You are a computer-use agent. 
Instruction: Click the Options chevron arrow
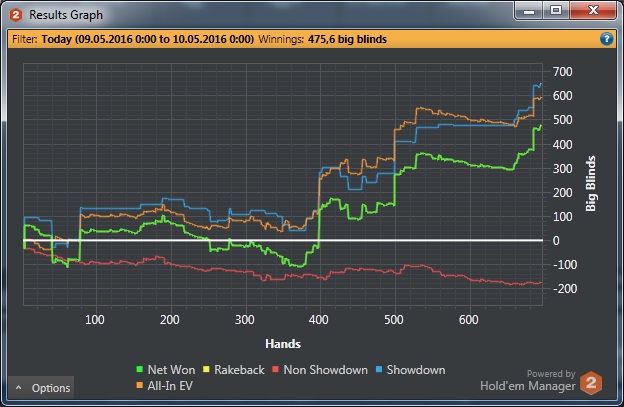pyautogui.click(x=19, y=387)
